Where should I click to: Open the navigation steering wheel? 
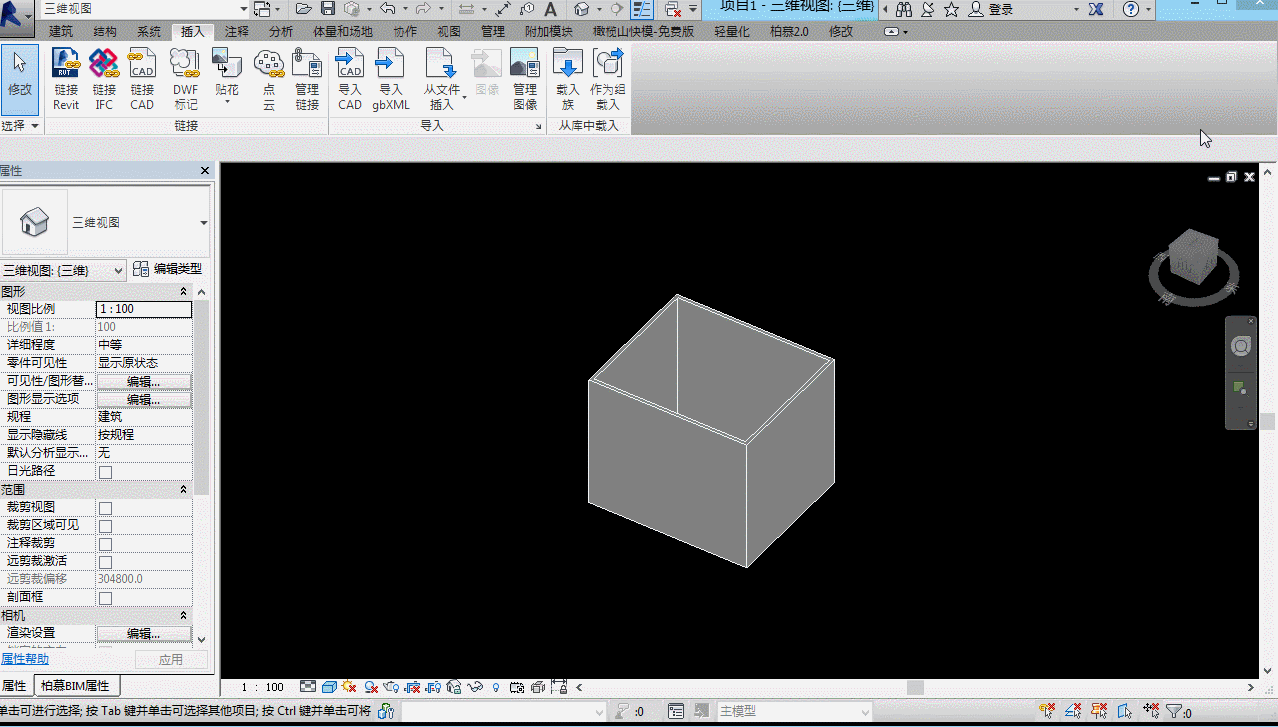point(1240,346)
